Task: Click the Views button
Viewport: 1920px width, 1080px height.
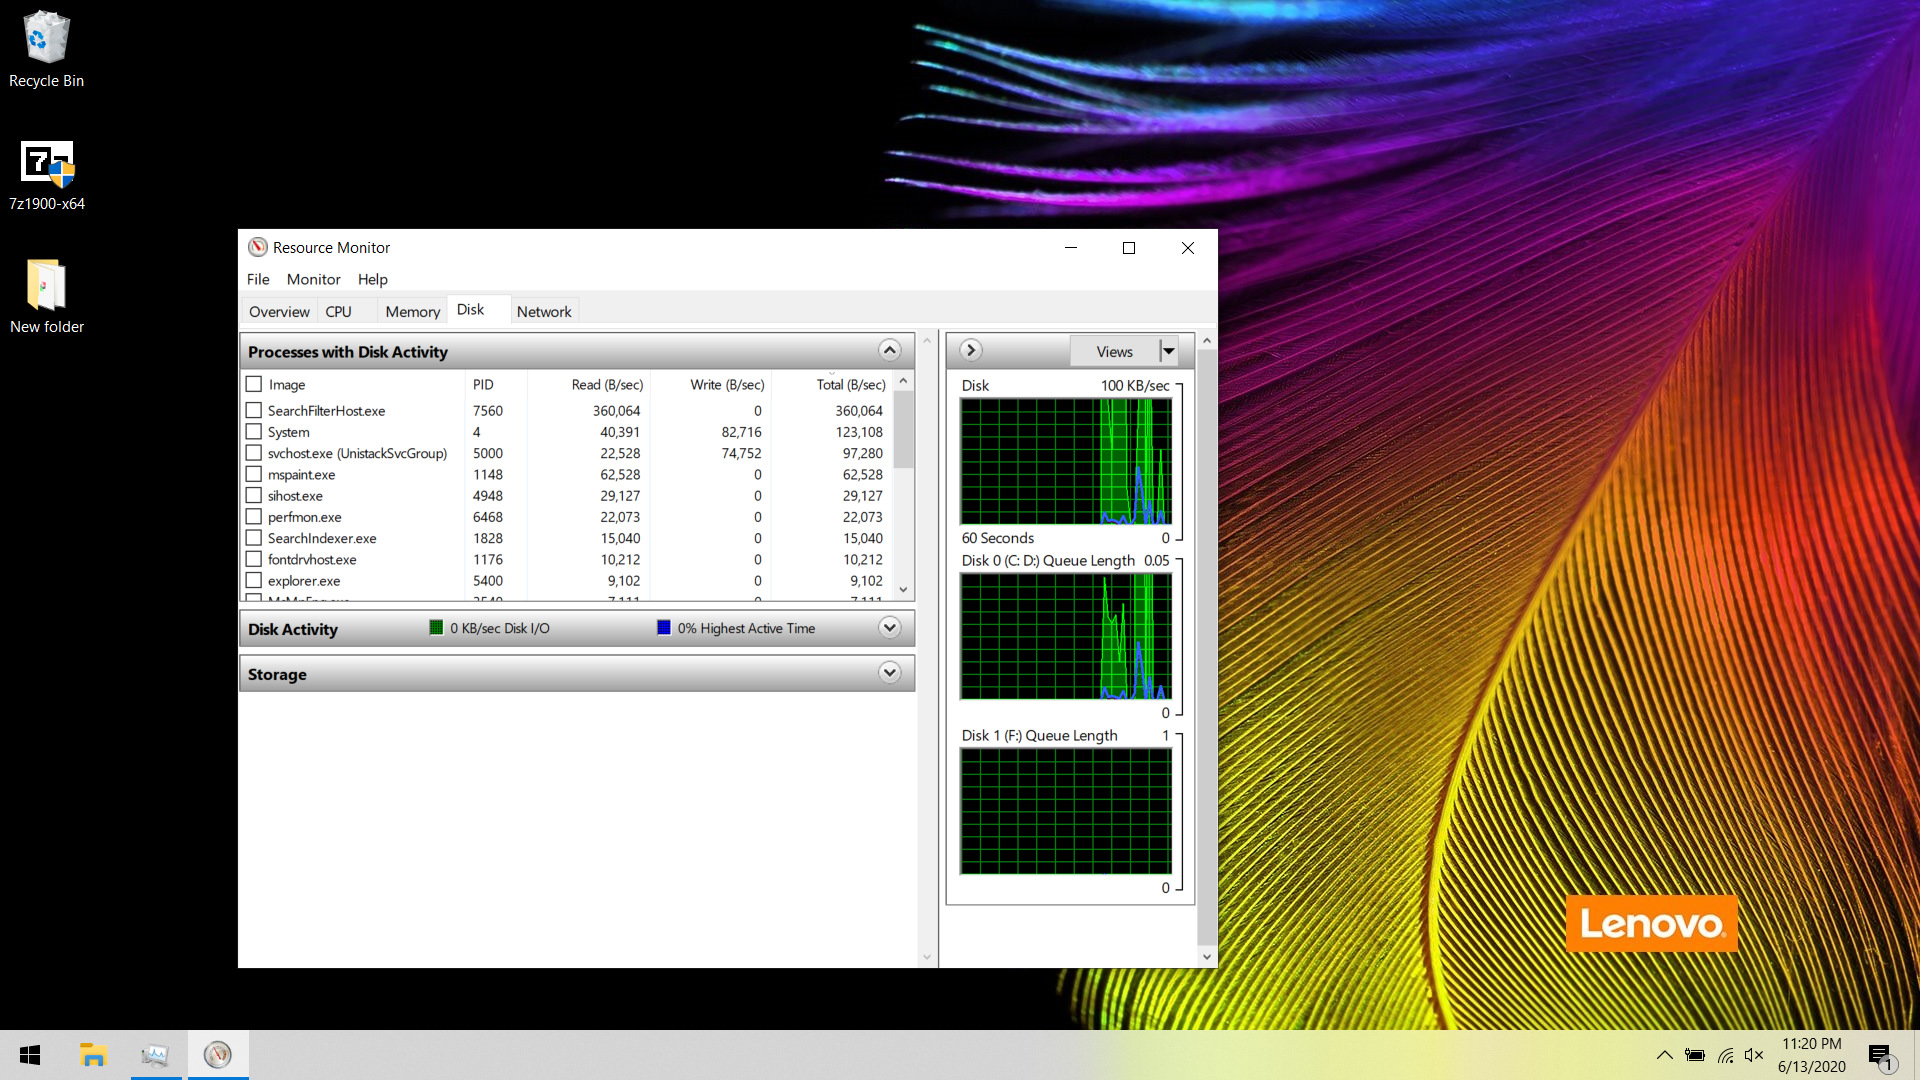Action: pos(1114,351)
